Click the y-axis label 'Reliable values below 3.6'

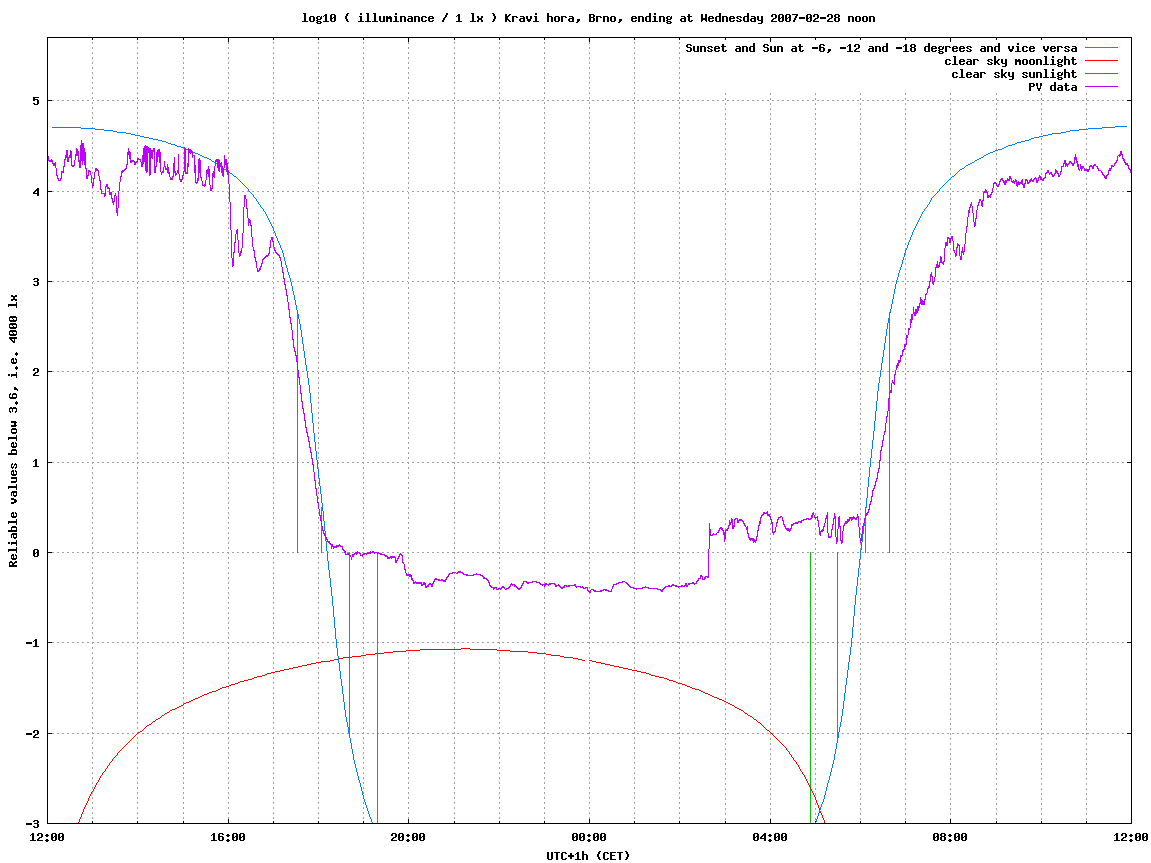coord(13,431)
